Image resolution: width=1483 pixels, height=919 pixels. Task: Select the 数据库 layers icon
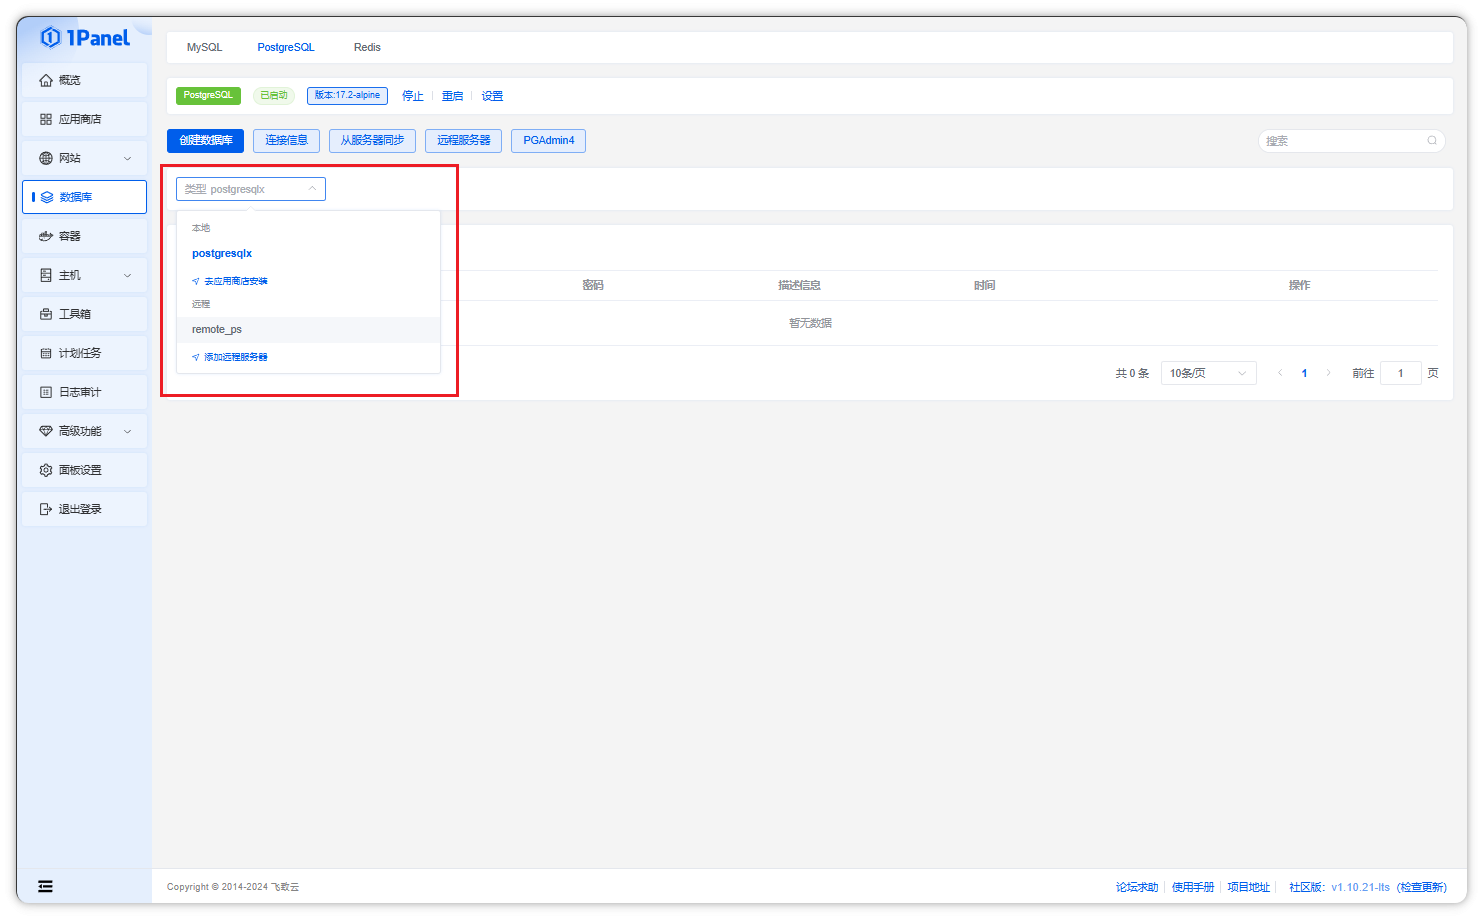pos(47,197)
